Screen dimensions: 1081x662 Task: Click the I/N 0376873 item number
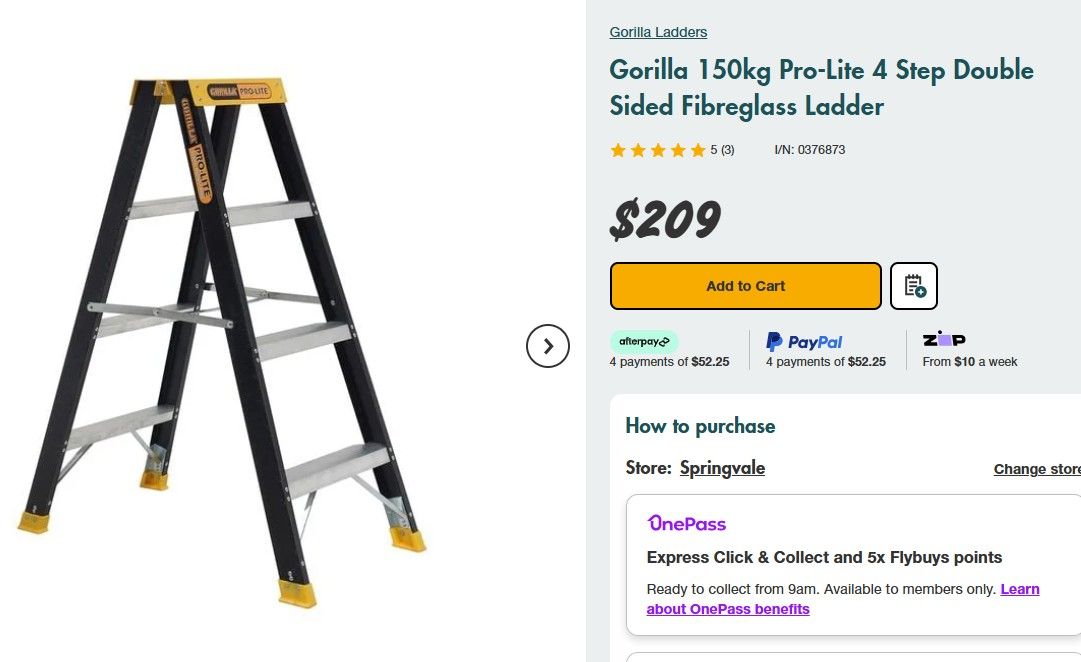(810, 149)
